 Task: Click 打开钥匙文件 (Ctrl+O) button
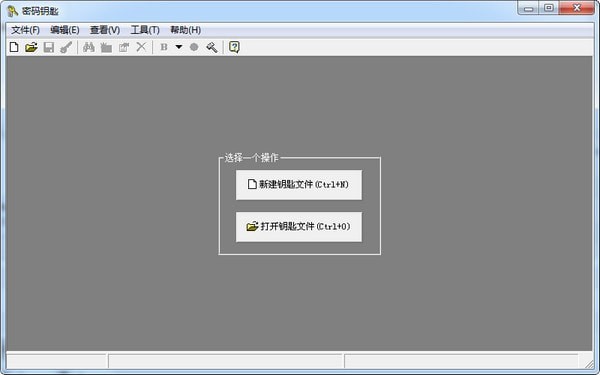(299, 227)
